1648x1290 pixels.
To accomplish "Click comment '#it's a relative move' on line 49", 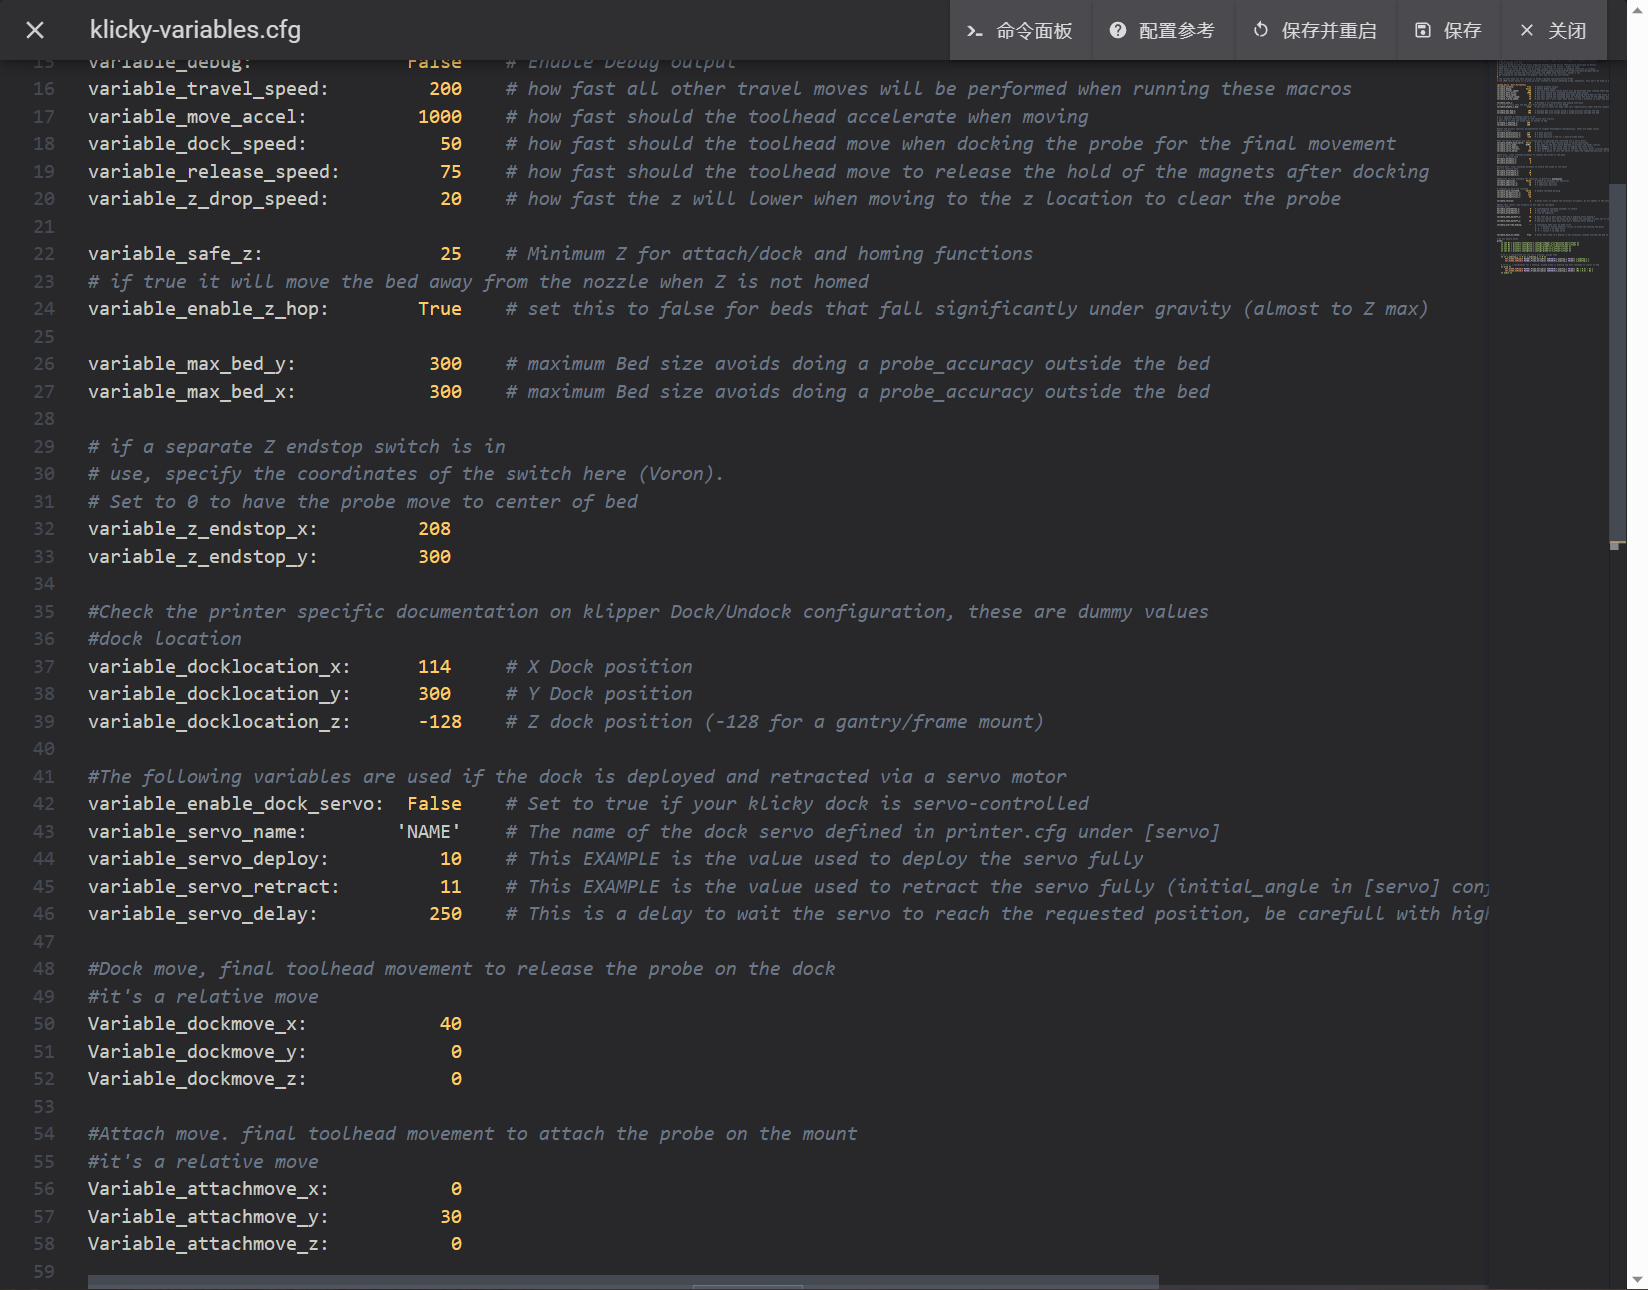I will (203, 997).
